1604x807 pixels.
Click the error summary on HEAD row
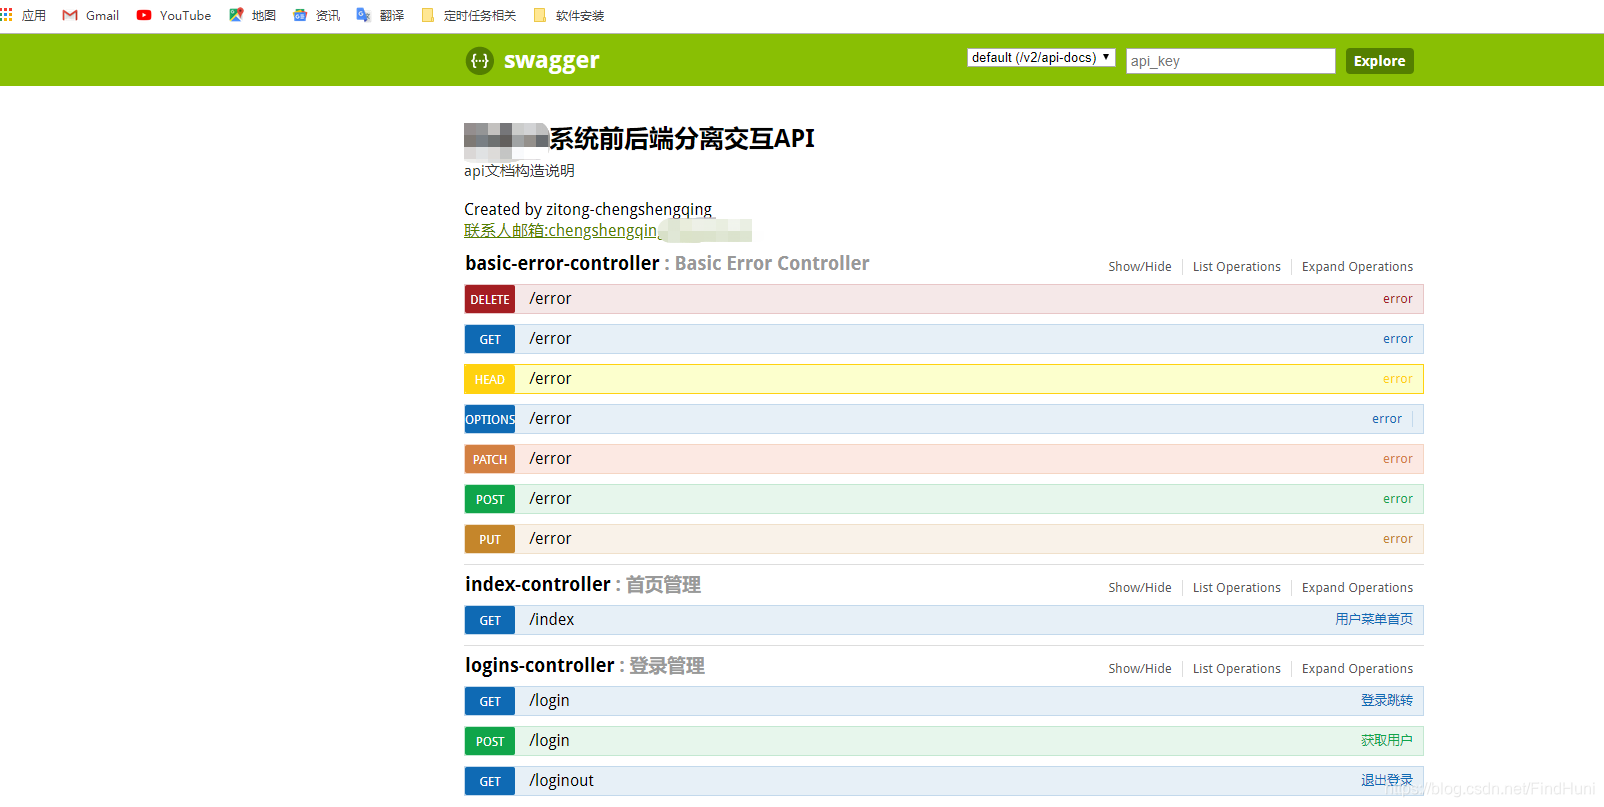coord(1397,379)
